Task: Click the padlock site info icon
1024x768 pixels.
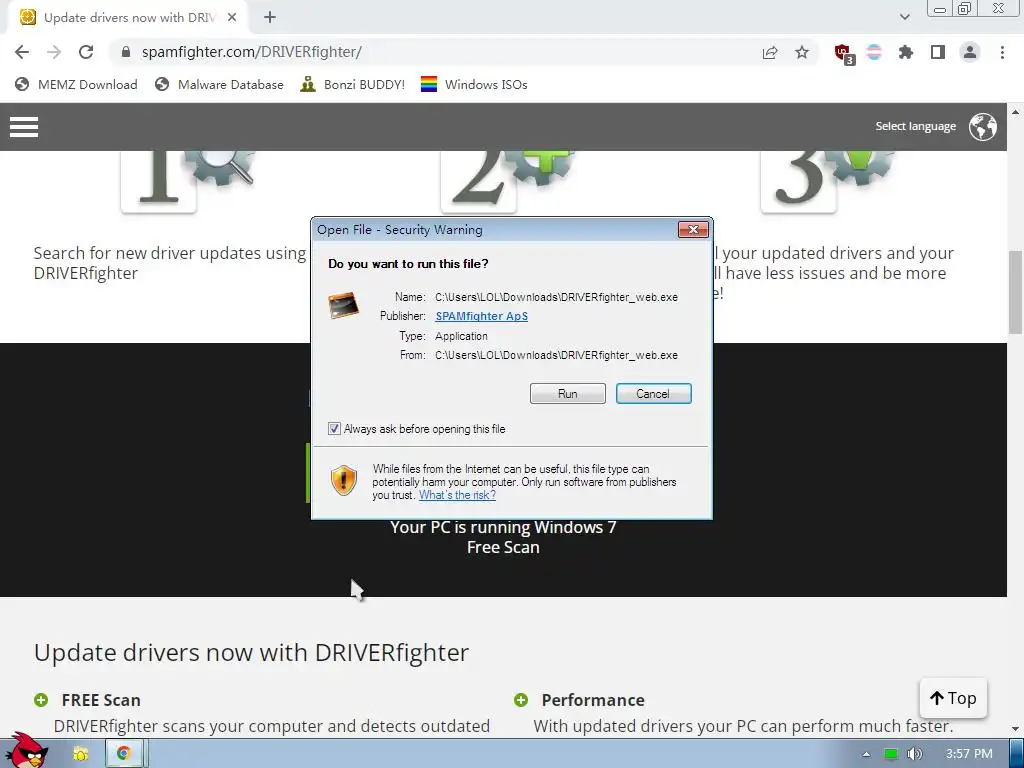Action: 126,52
